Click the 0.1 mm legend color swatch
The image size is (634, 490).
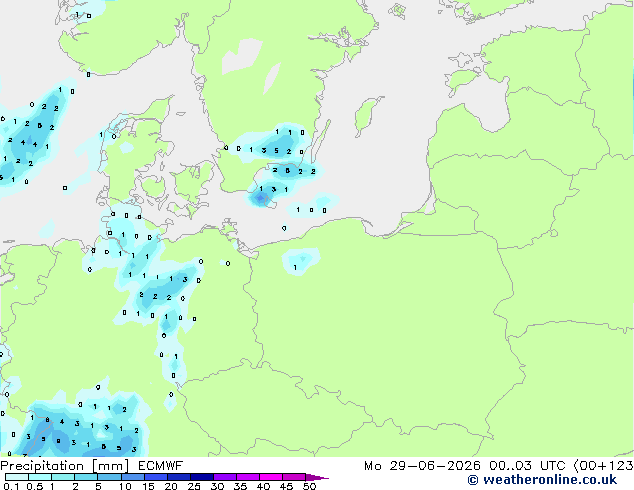[17, 477]
